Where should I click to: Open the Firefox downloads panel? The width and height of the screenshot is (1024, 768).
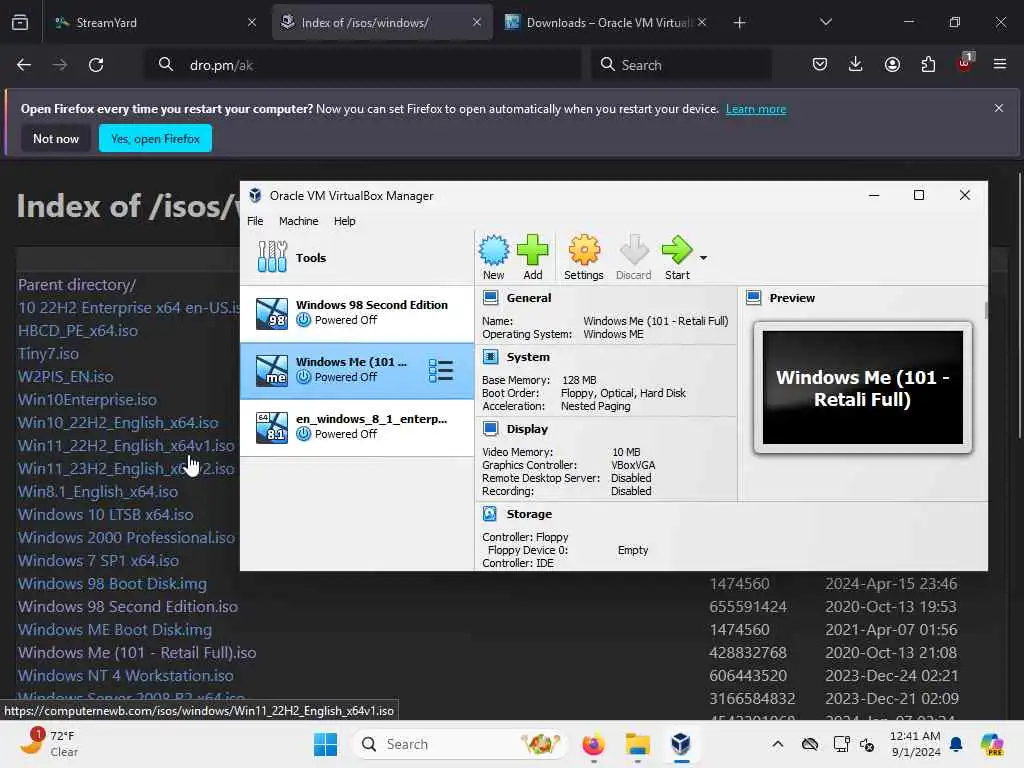click(856, 64)
